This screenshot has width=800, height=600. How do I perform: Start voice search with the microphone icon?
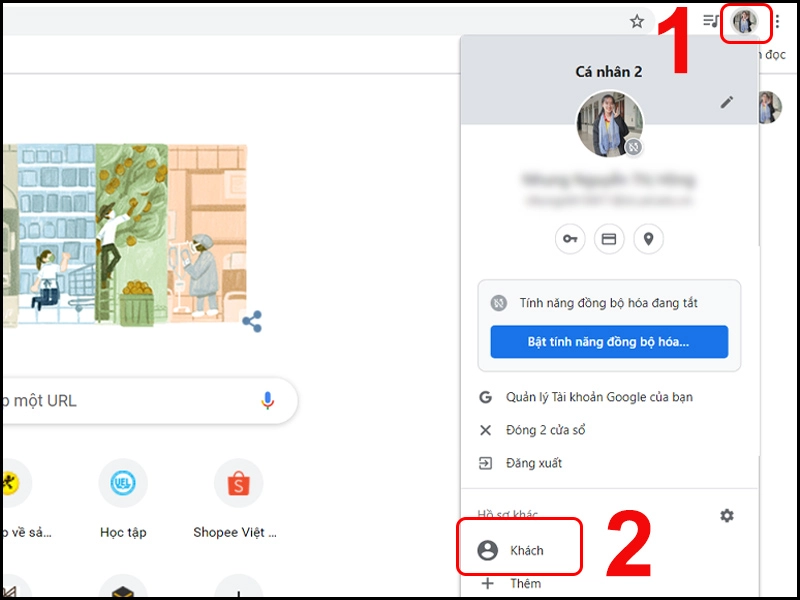(267, 401)
